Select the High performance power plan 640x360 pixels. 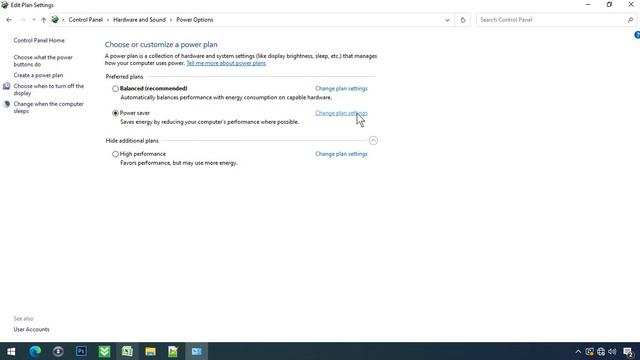115,154
